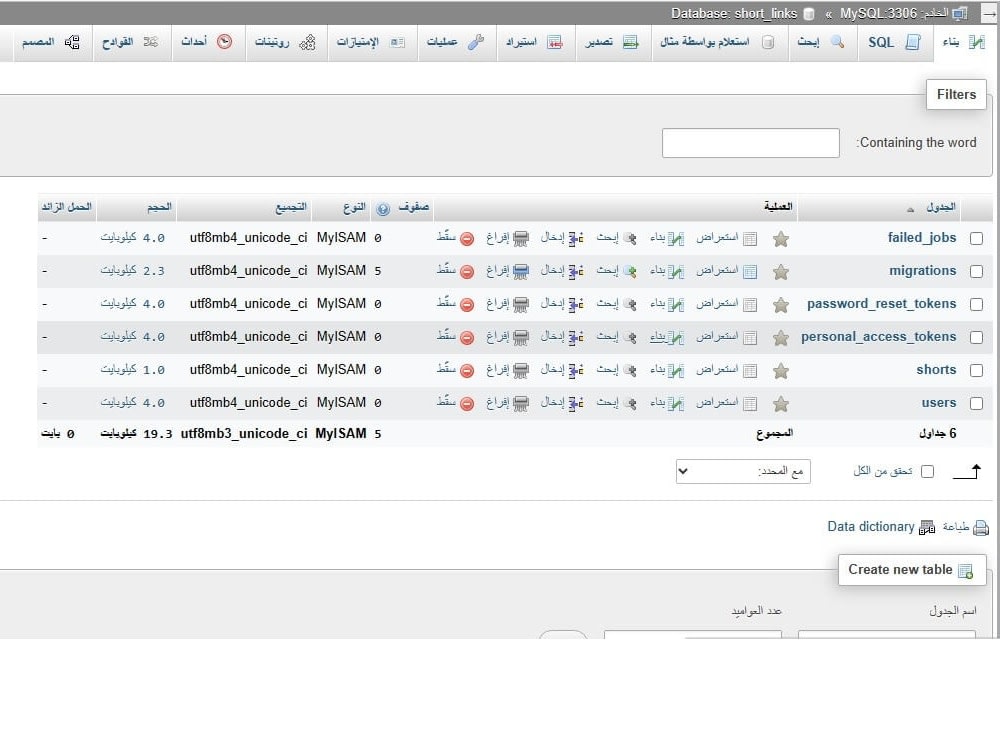Open the بناء (Structure) tab
The width and height of the screenshot is (1000, 750).
pyautogui.click(x=964, y=42)
